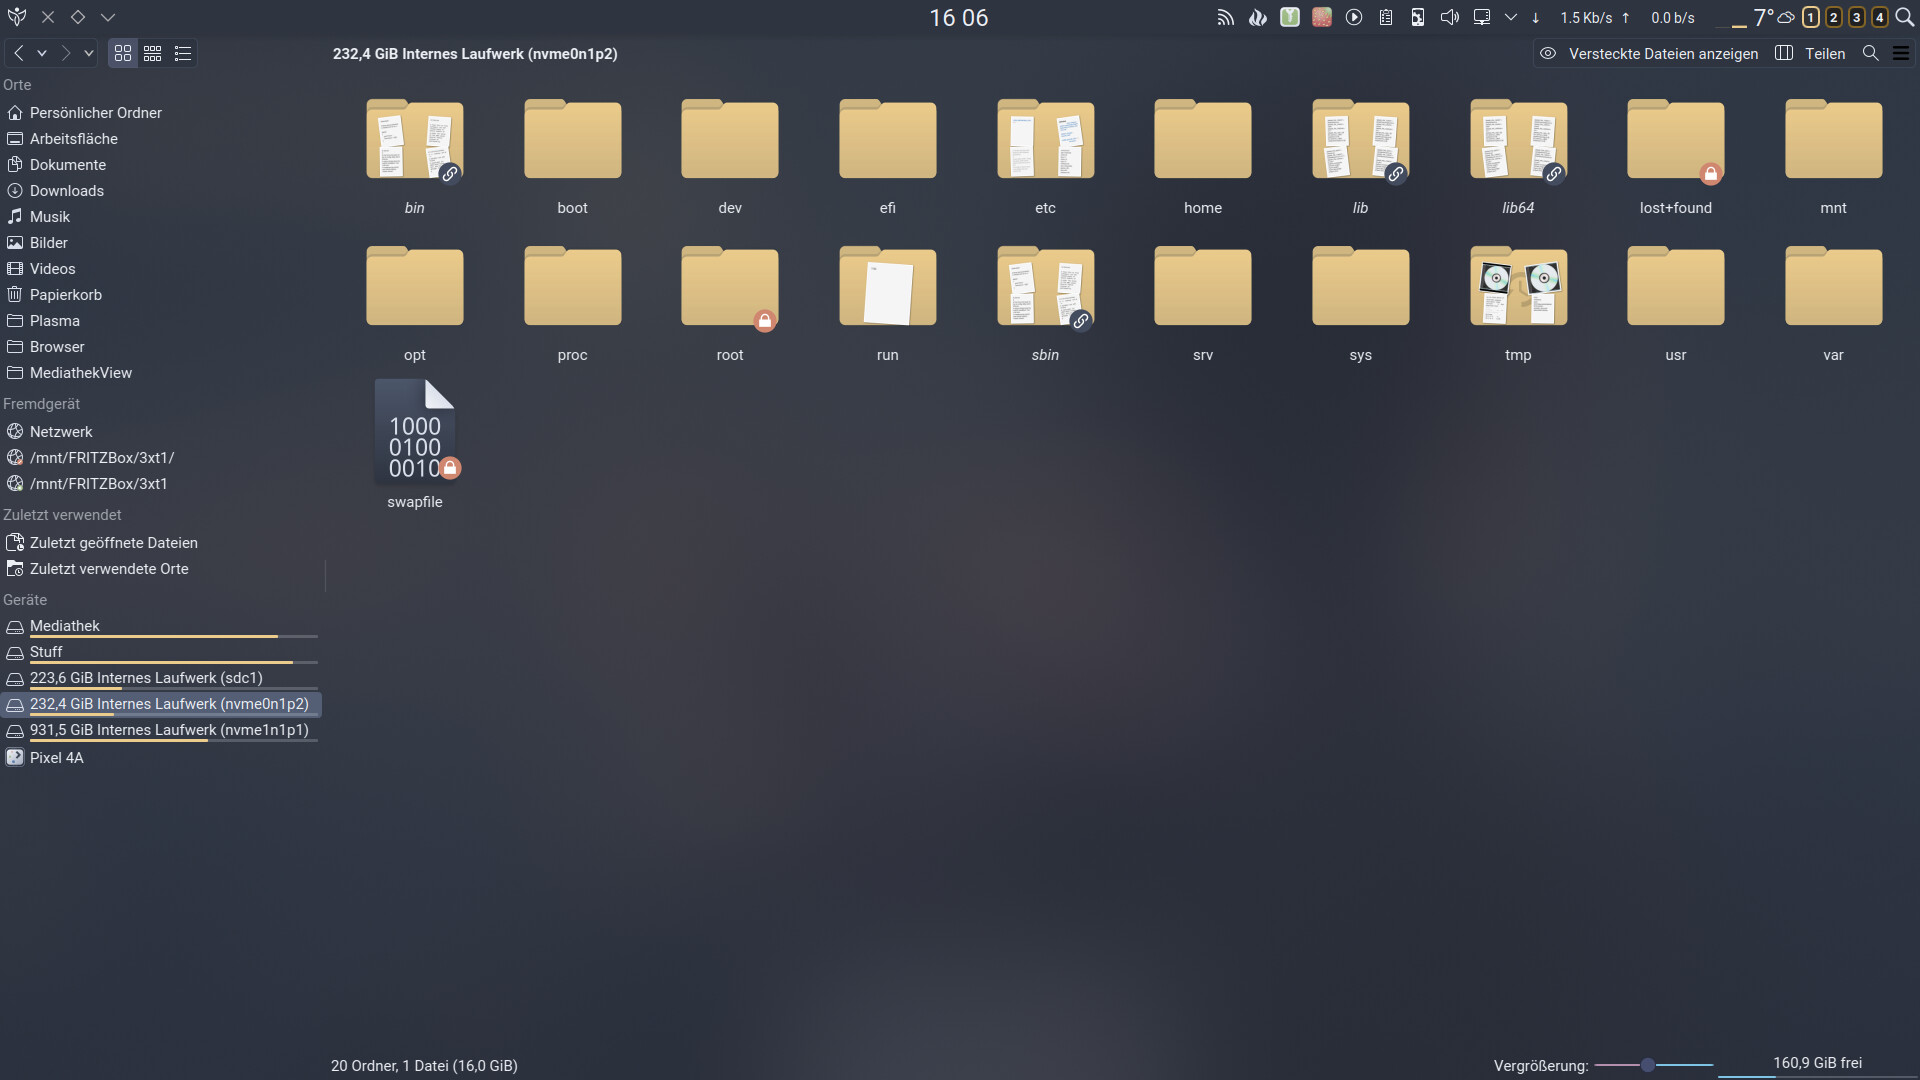Toggle the Teilen split view
The width and height of the screenshot is (1920, 1080).
(1811, 54)
